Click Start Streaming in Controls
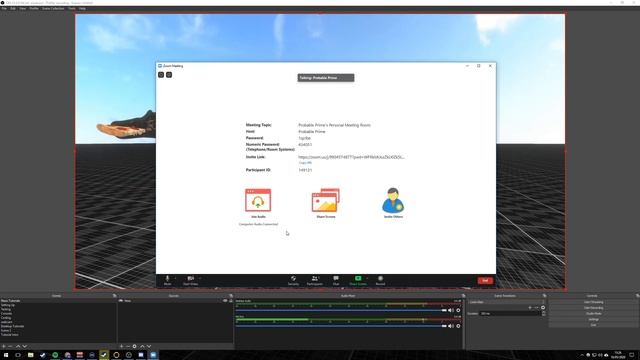 click(593, 302)
